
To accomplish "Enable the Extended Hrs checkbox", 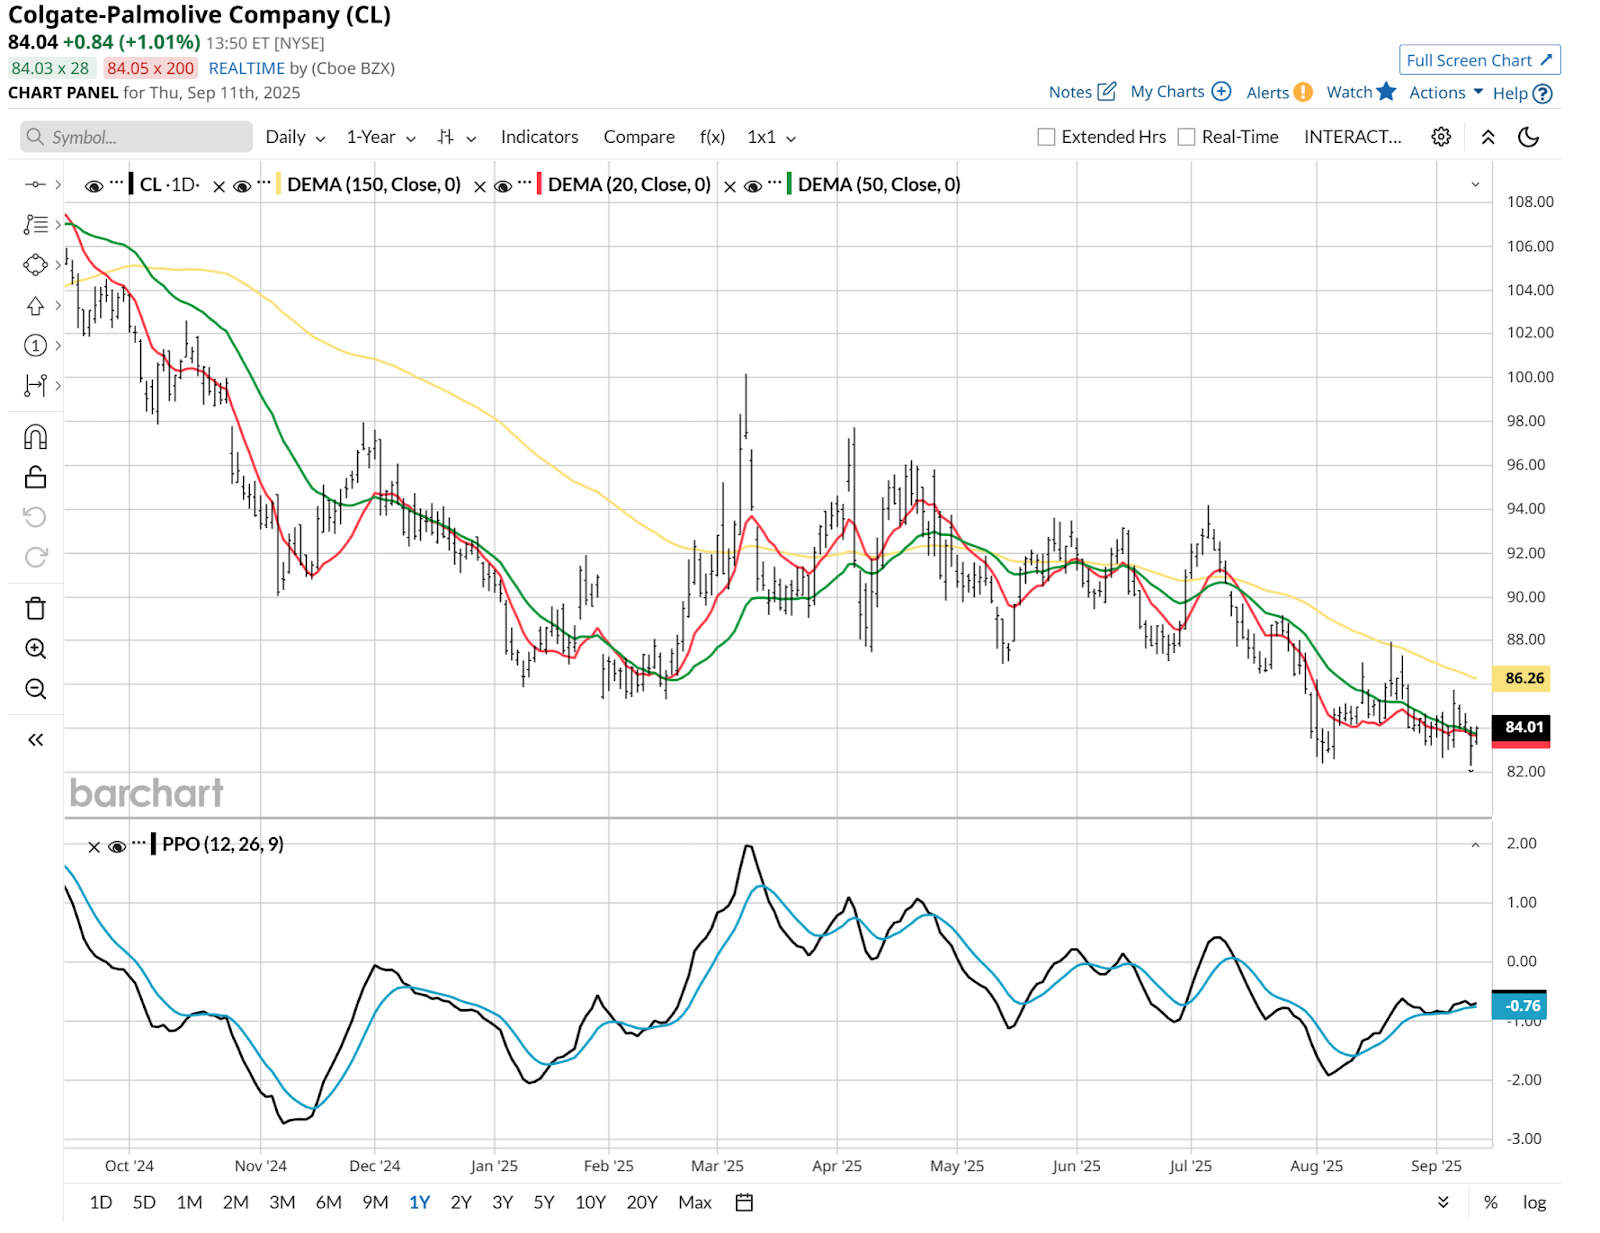I will [1046, 137].
